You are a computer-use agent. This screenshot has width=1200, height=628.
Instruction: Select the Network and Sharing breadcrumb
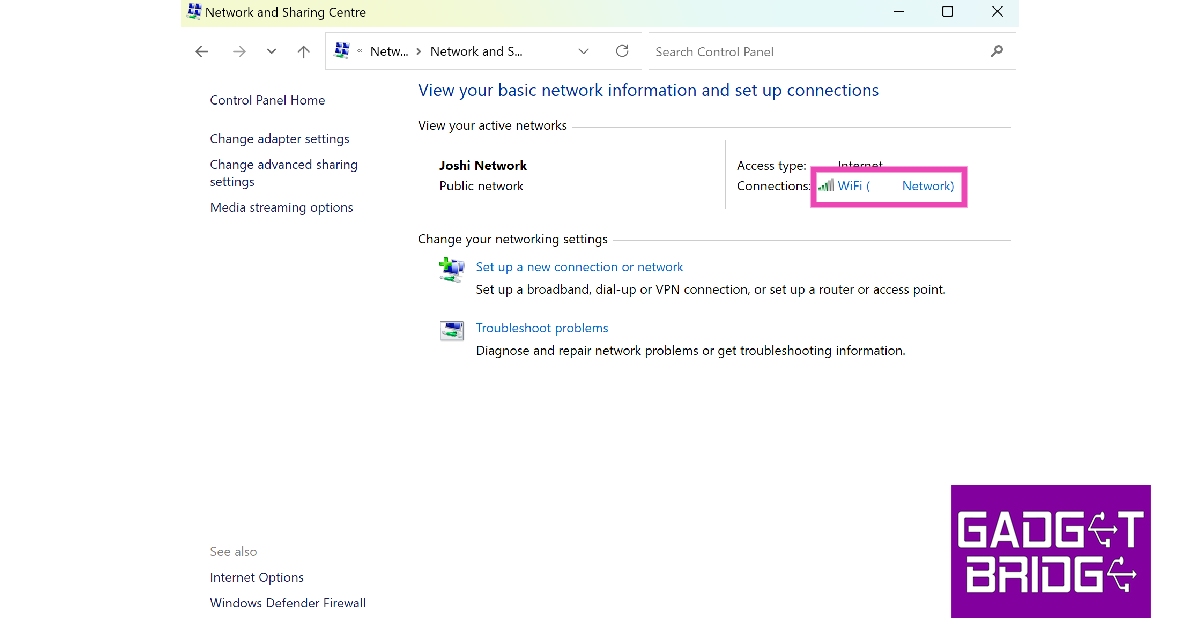(x=476, y=51)
